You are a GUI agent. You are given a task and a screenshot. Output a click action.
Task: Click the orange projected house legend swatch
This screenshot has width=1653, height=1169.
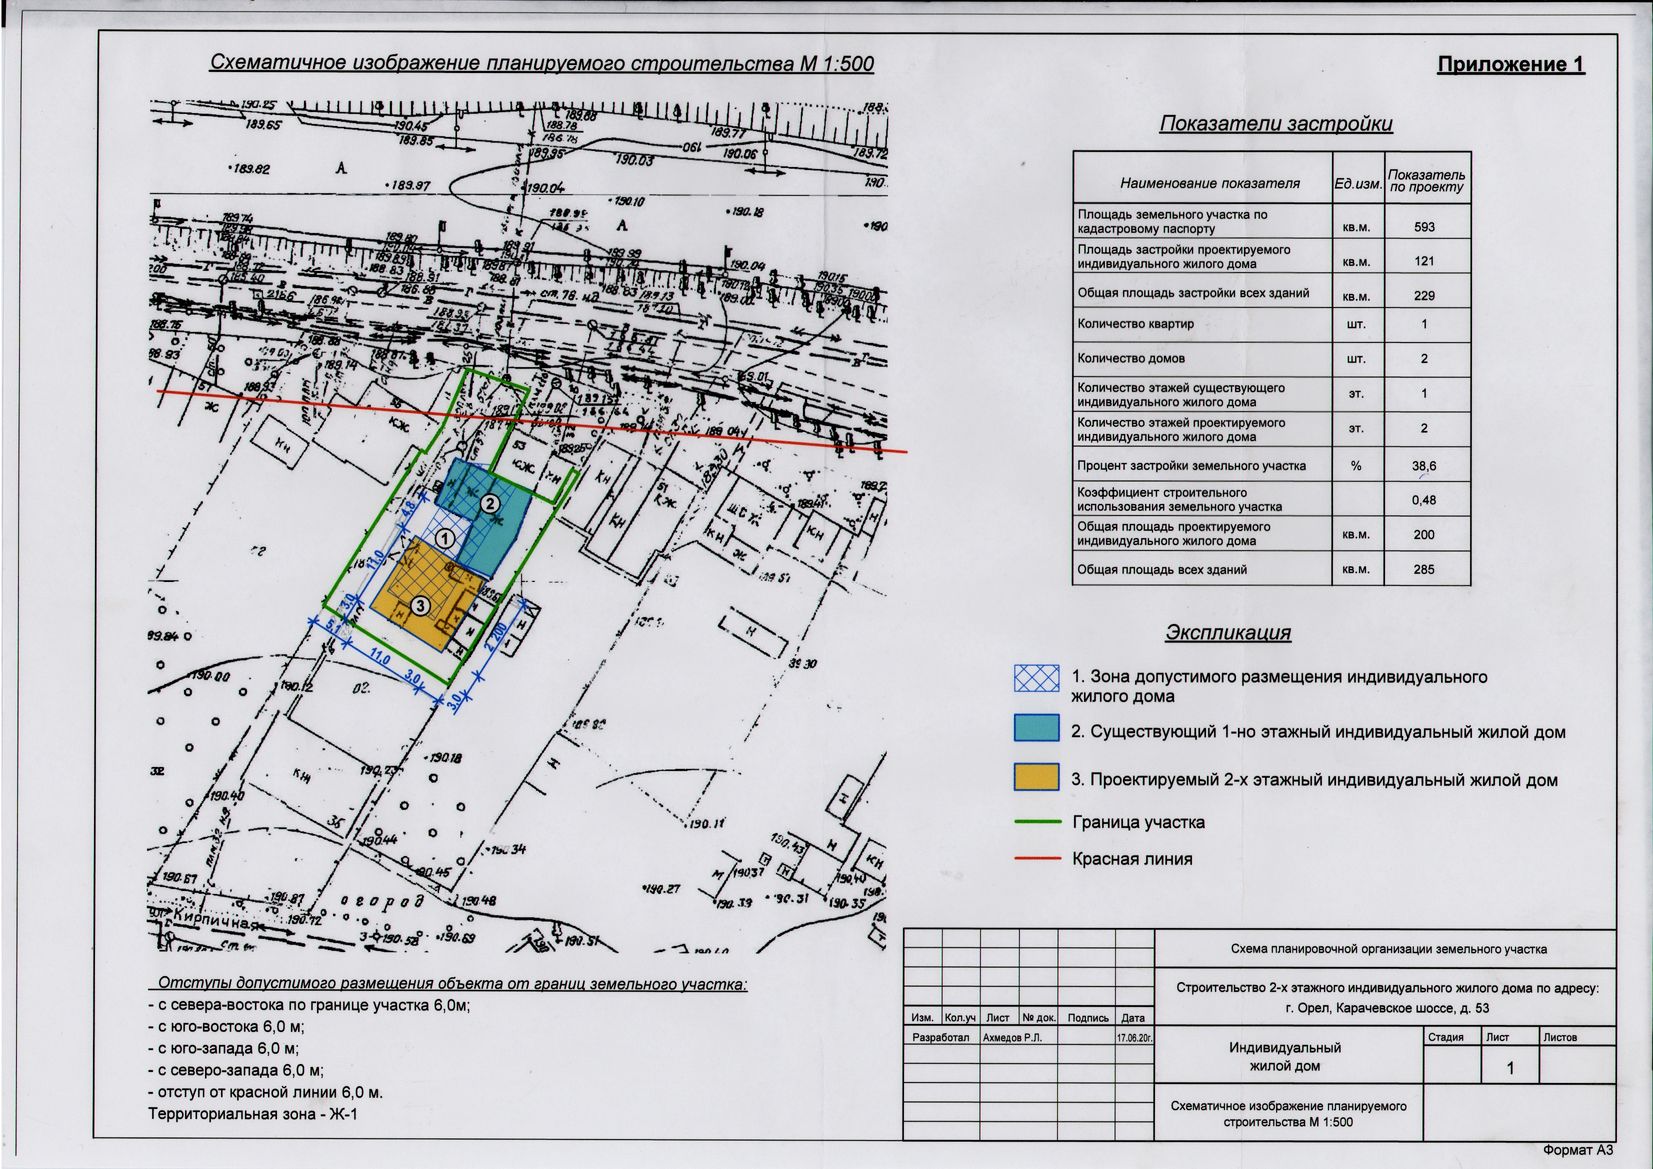click(x=1036, y=777)
